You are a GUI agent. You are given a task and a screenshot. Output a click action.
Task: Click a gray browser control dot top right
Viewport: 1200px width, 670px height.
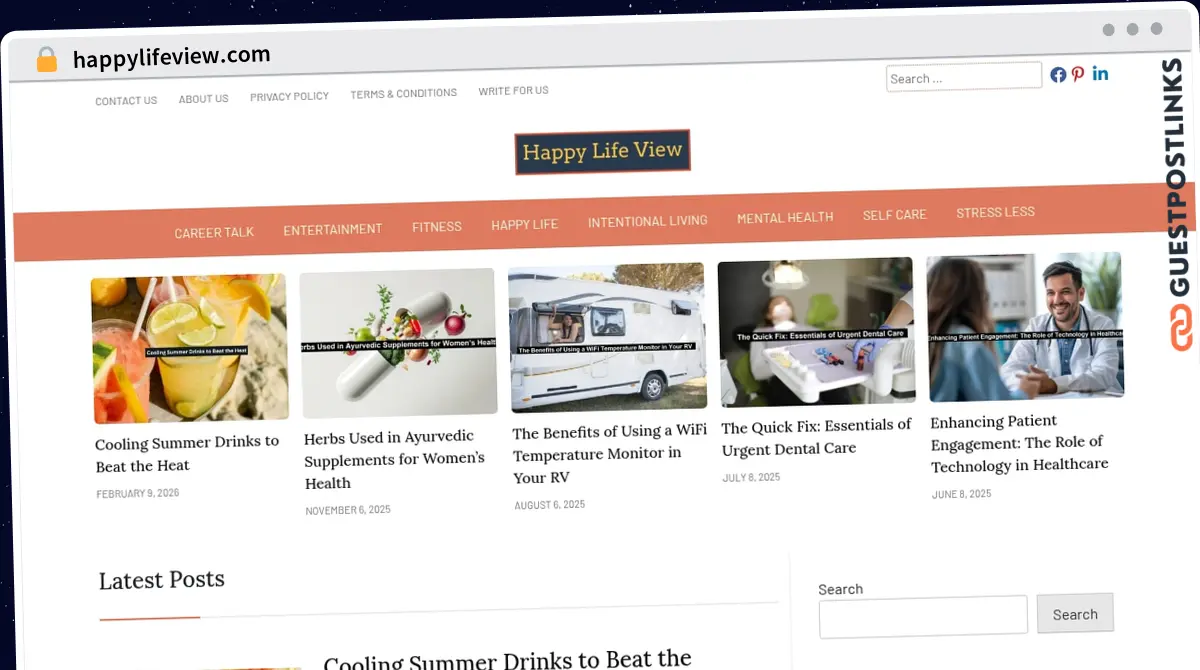pos(1109,30)
